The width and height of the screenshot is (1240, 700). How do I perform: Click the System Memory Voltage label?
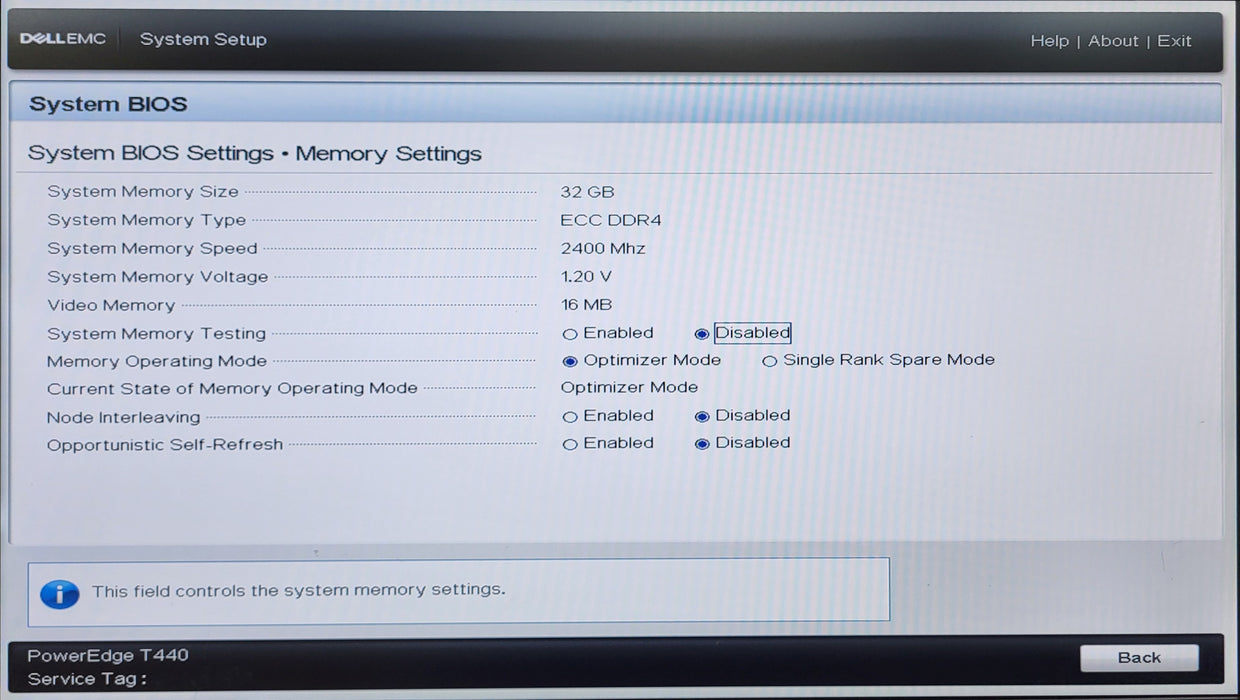[157, 277]
